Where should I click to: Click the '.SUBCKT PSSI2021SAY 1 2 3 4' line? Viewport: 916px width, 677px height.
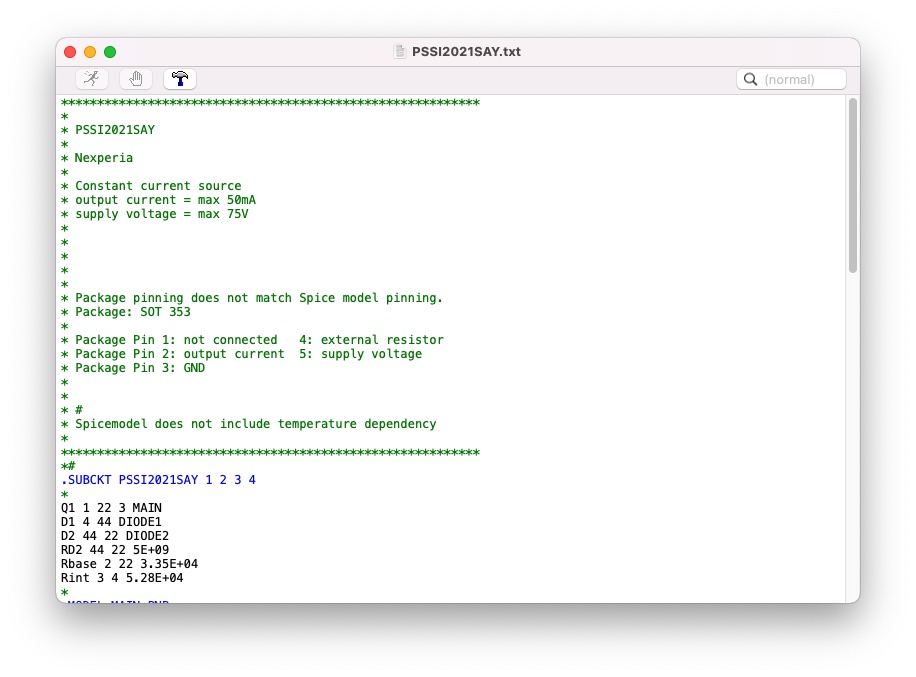(x=158, y=480)
